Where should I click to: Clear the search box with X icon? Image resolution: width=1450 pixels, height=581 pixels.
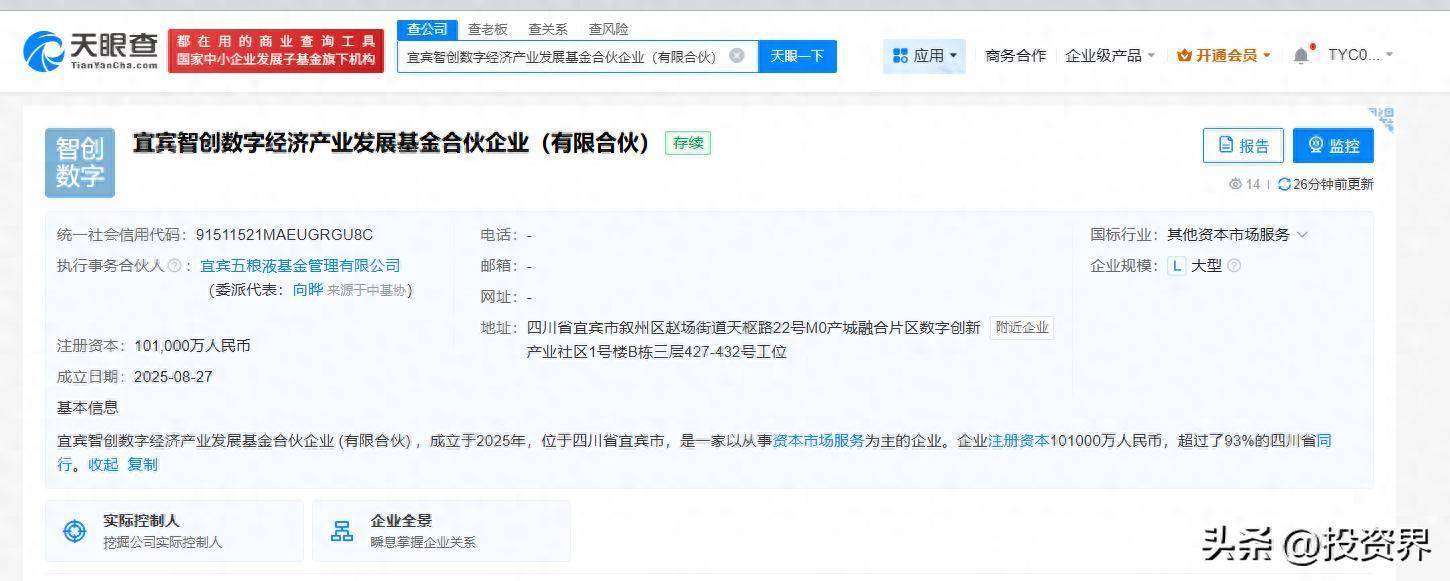[x=737, y=56]
